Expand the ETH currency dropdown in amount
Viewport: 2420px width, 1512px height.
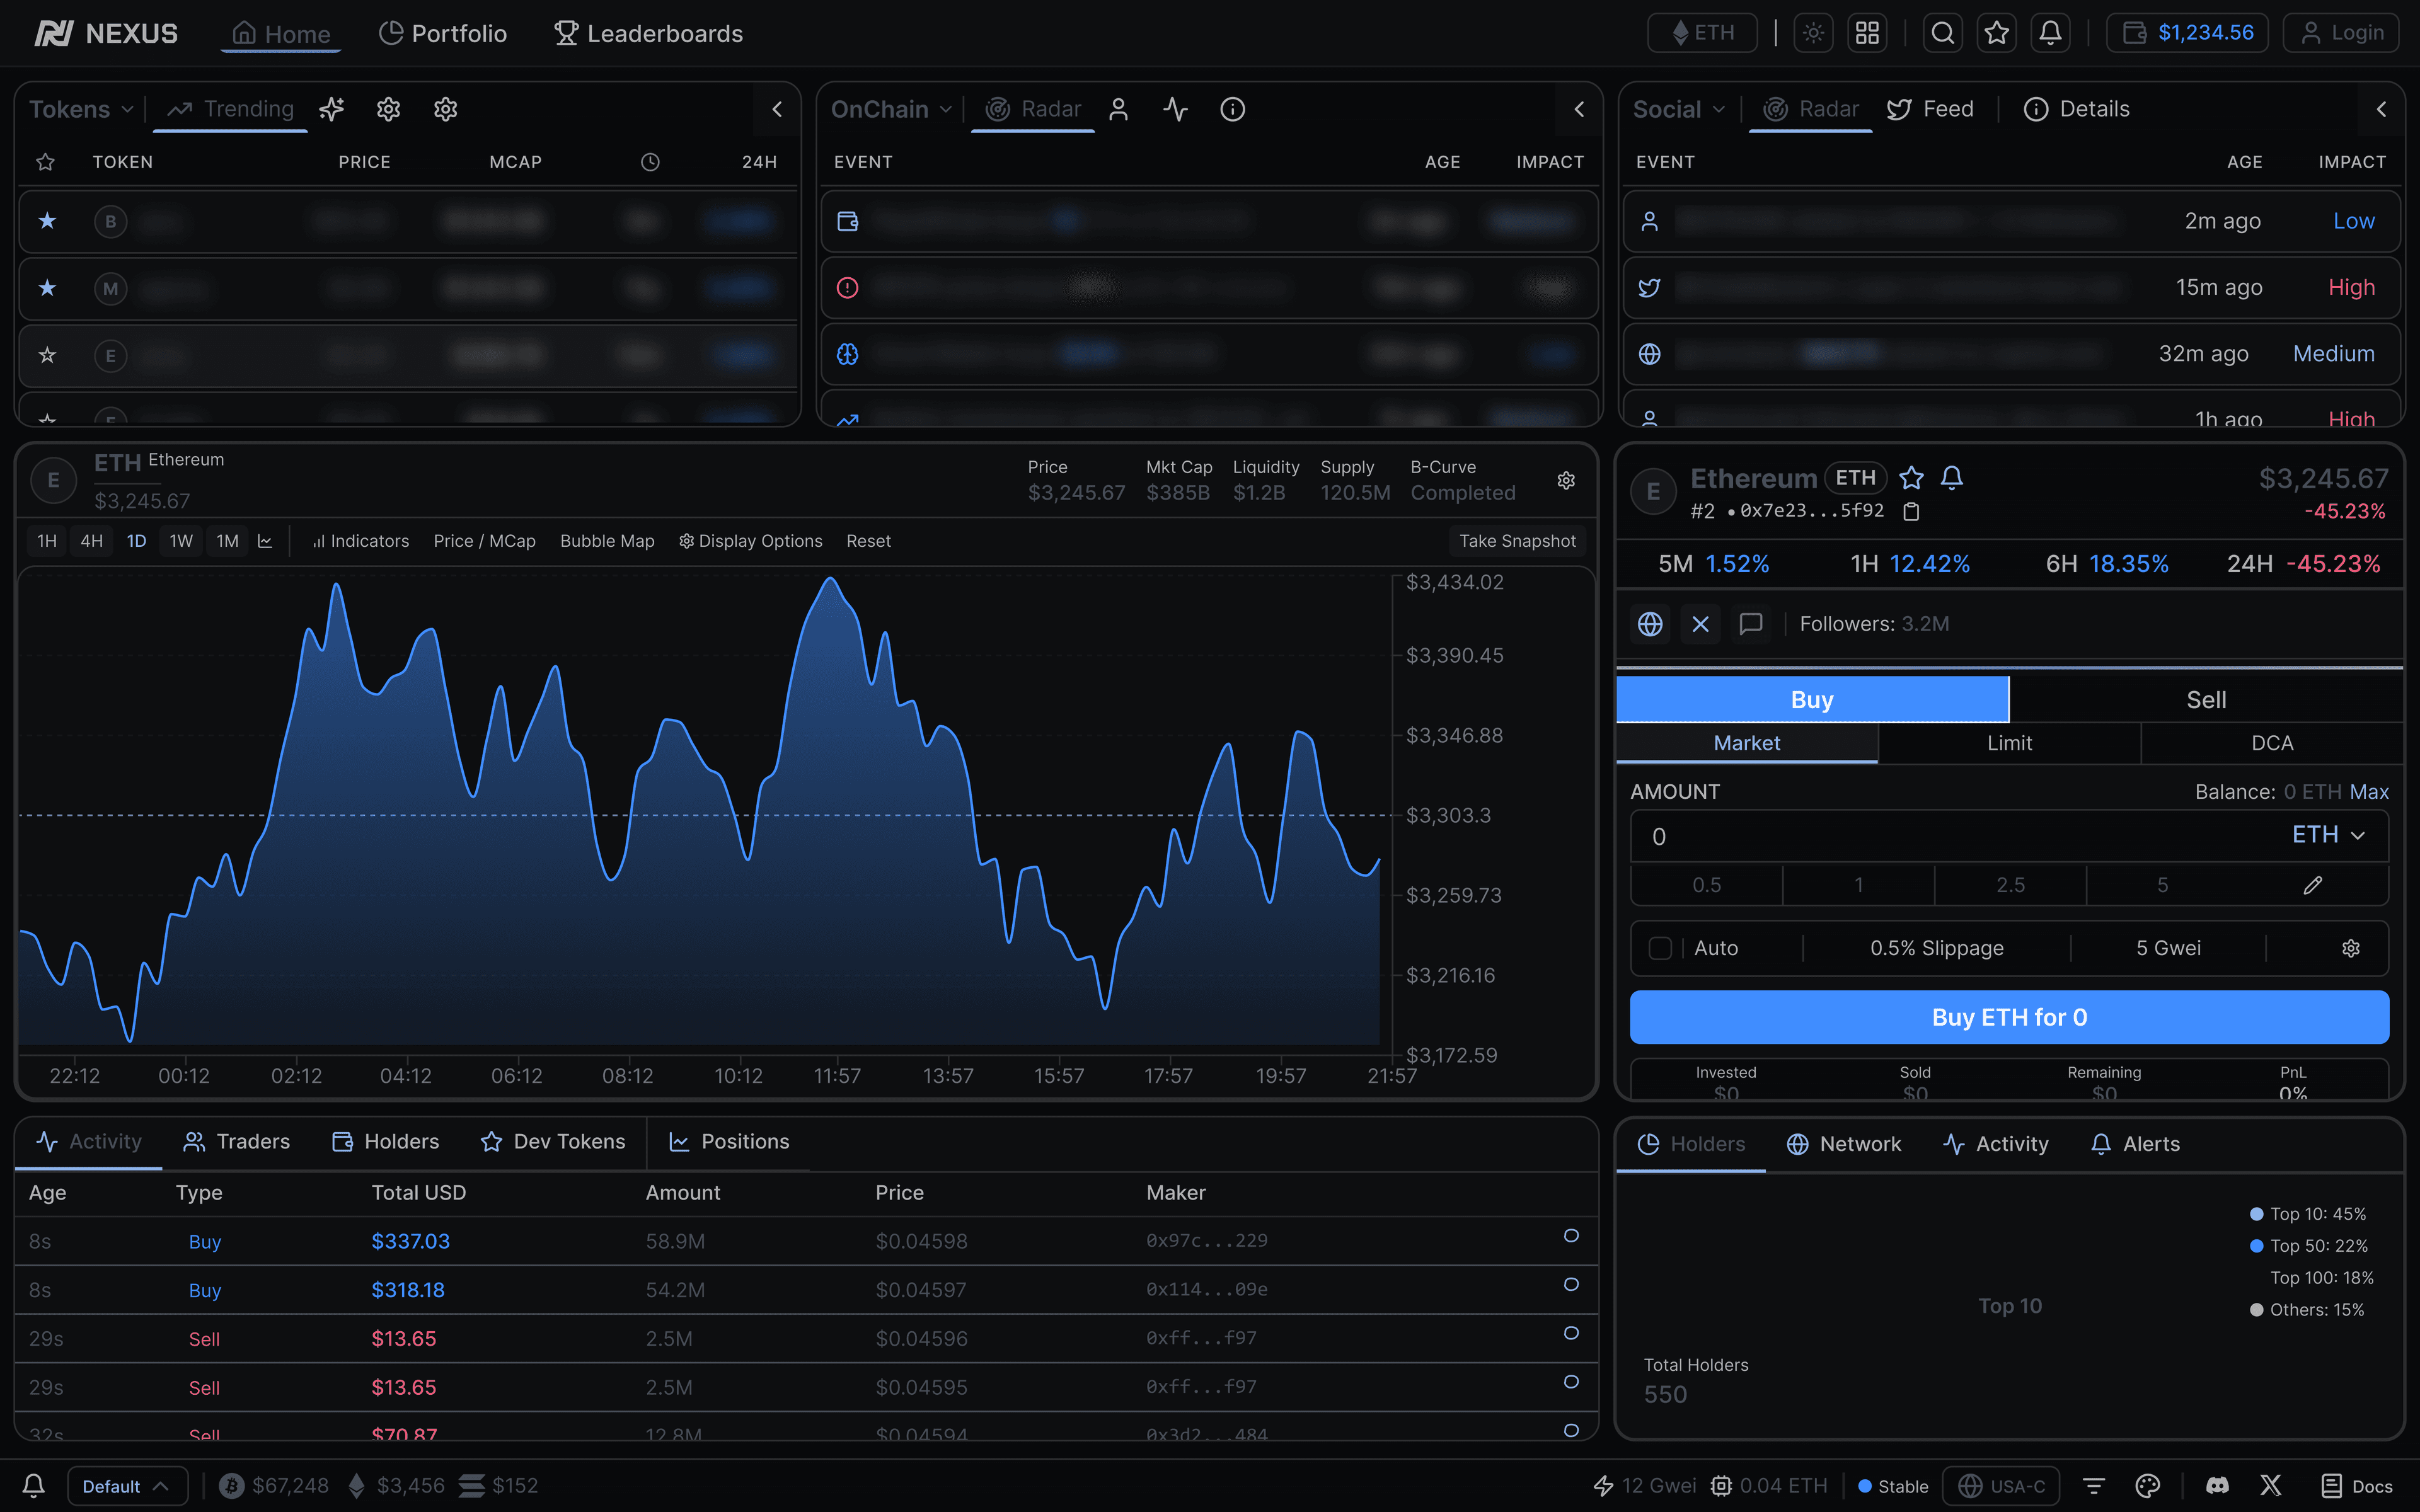click(x=2328, y=835)
